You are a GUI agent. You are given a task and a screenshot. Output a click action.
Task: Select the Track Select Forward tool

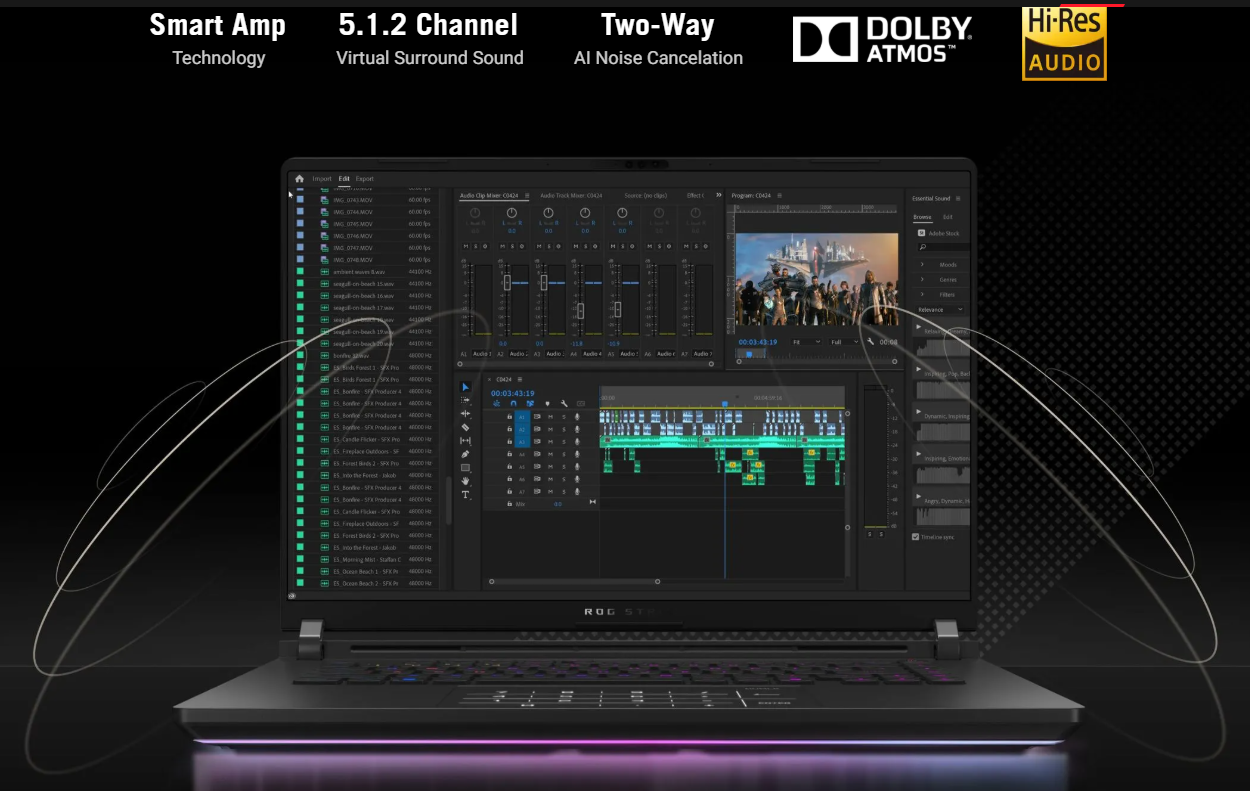click(x=465, y=400)
